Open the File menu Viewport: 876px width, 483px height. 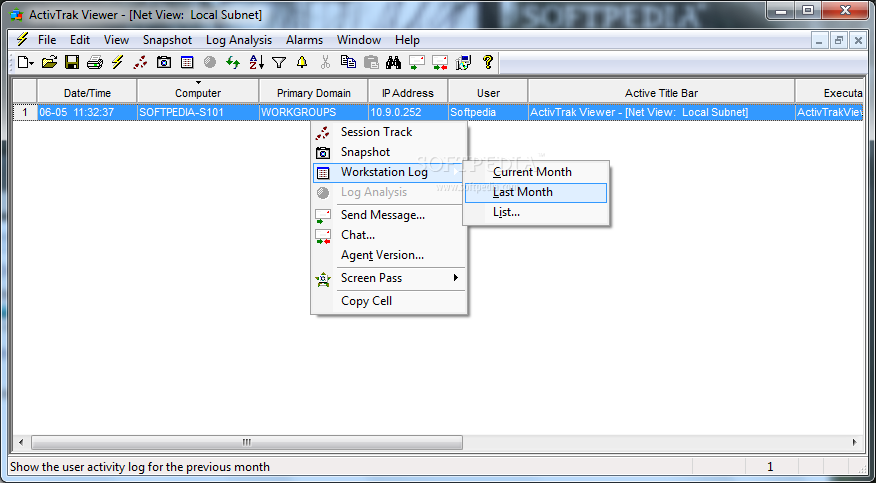point(47,40)
